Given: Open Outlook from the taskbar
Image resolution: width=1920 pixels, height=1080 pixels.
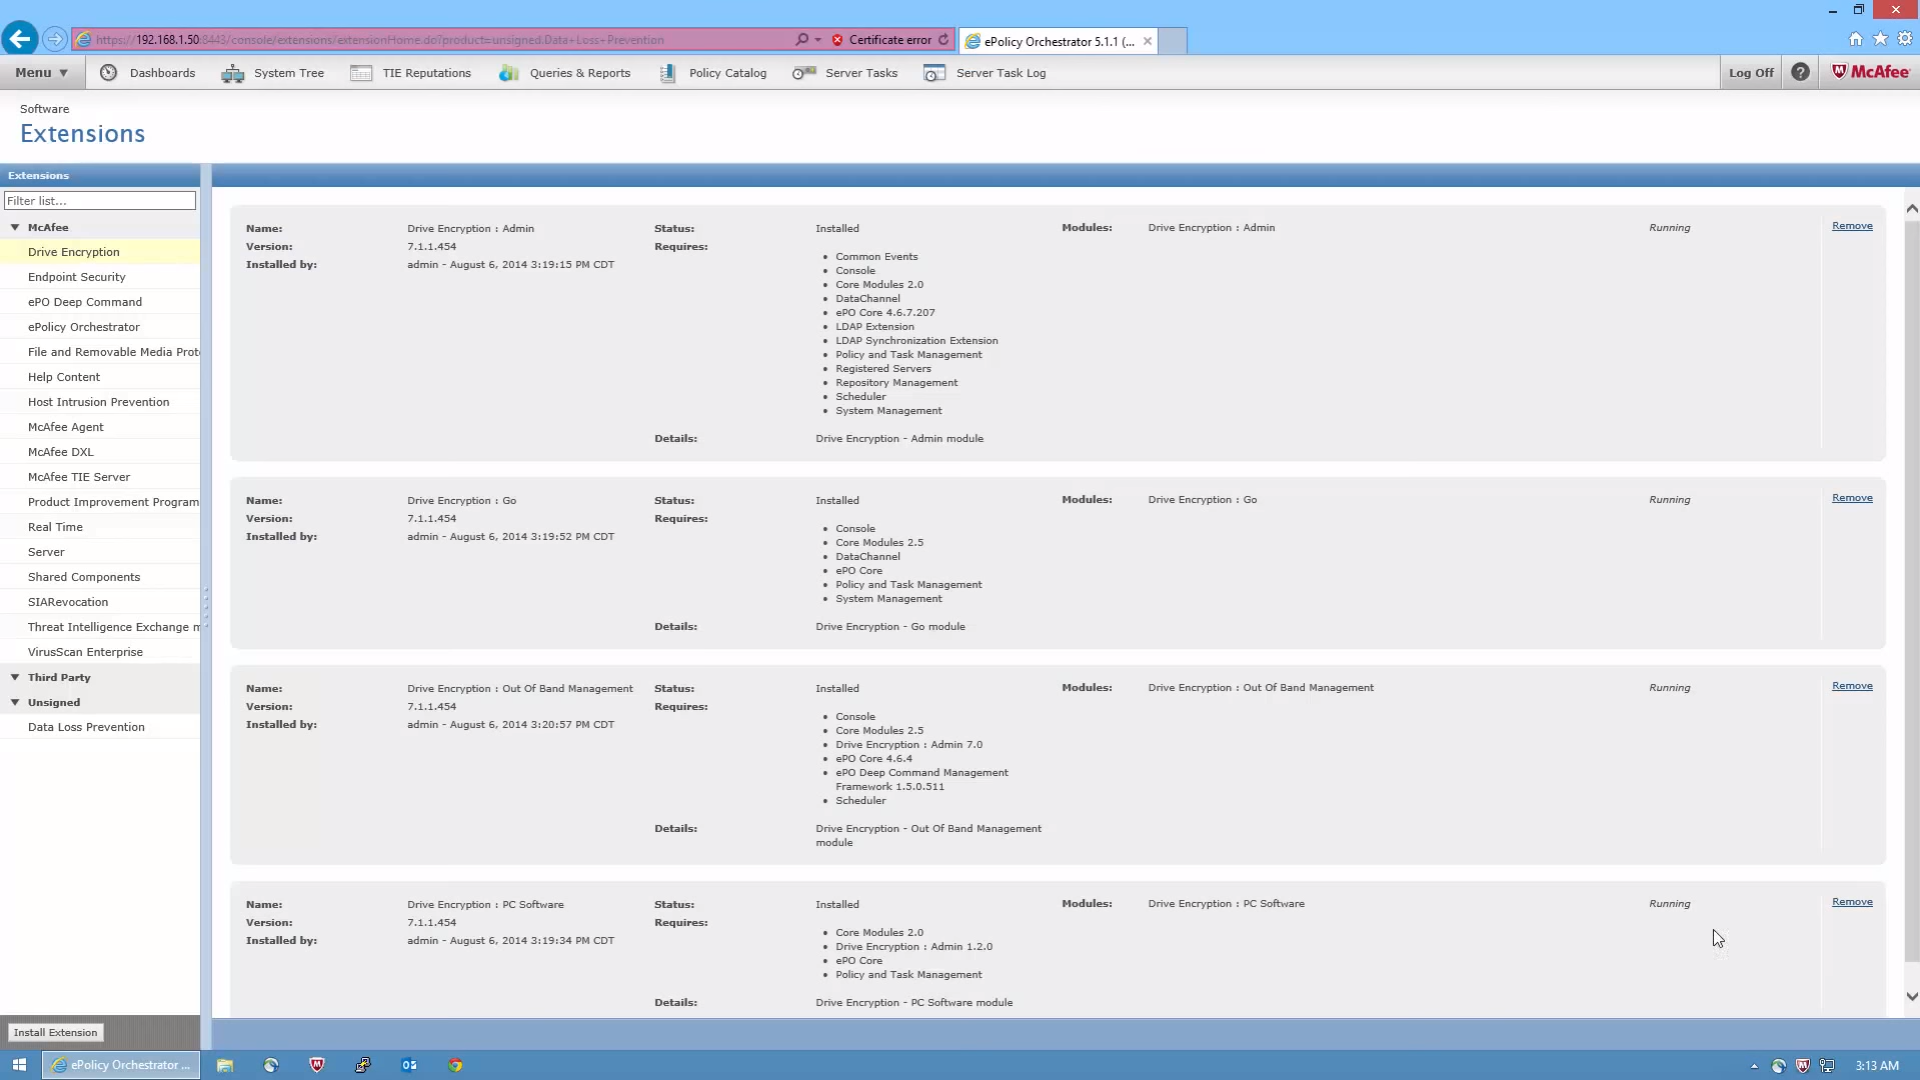Looking at the screenshot, I should 409,1065.
